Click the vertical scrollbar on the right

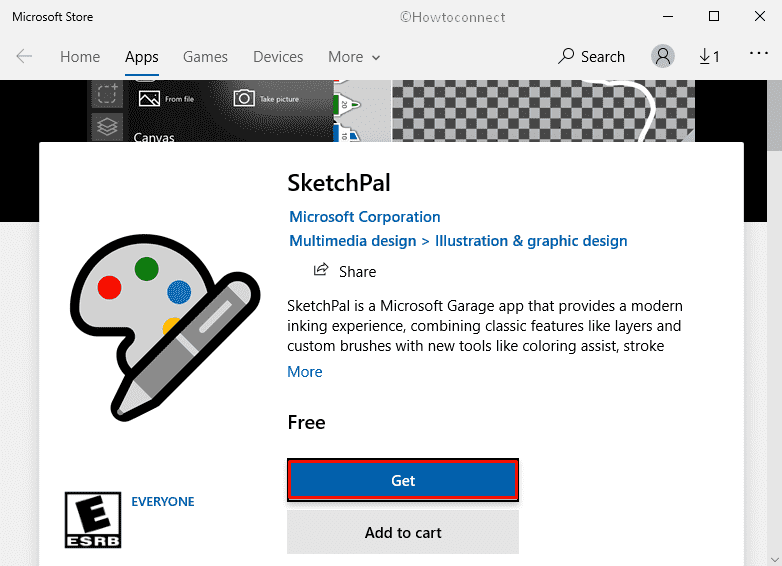pyautogui.click(x=773, y=300)
